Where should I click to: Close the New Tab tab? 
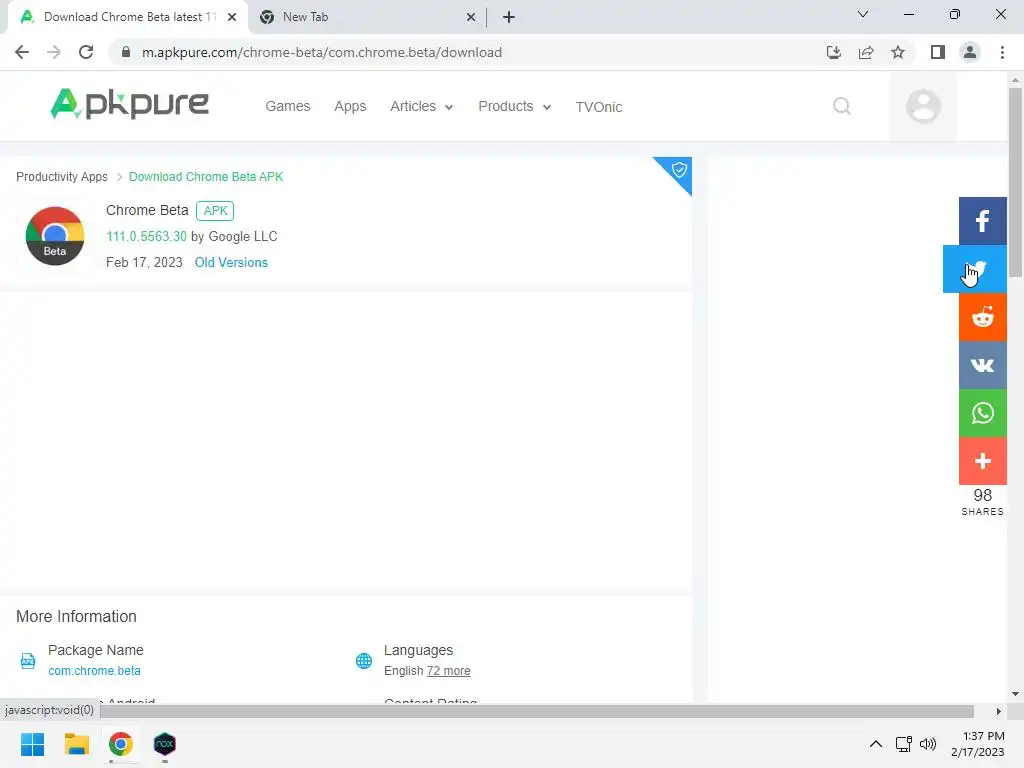(x=471, y=17)
